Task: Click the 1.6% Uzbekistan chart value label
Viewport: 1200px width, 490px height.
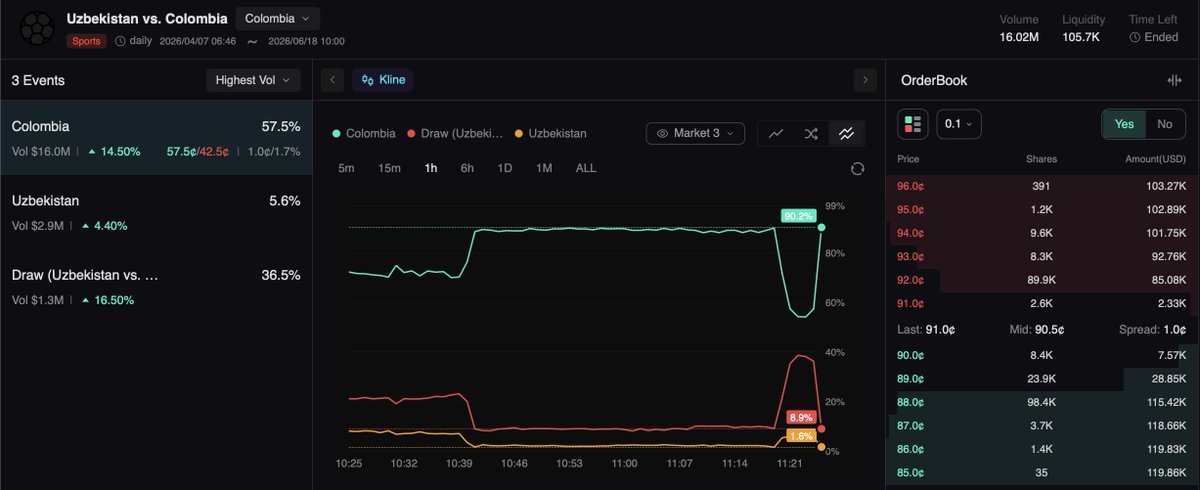Action: coord(800,436)
